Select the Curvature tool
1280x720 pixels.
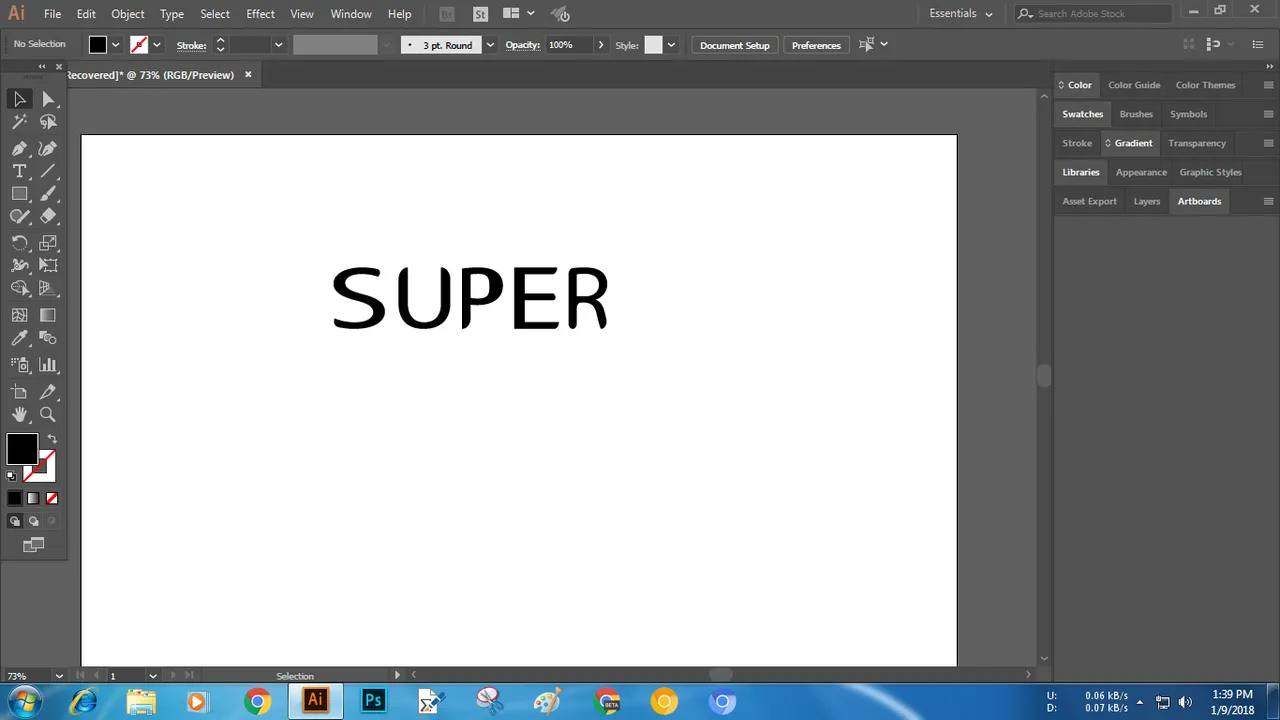pos(48,148)
